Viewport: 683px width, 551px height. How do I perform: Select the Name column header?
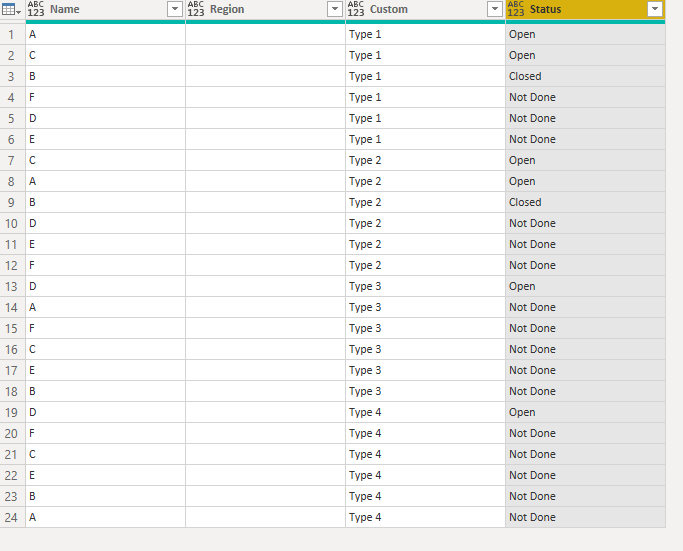coord(105,9)
